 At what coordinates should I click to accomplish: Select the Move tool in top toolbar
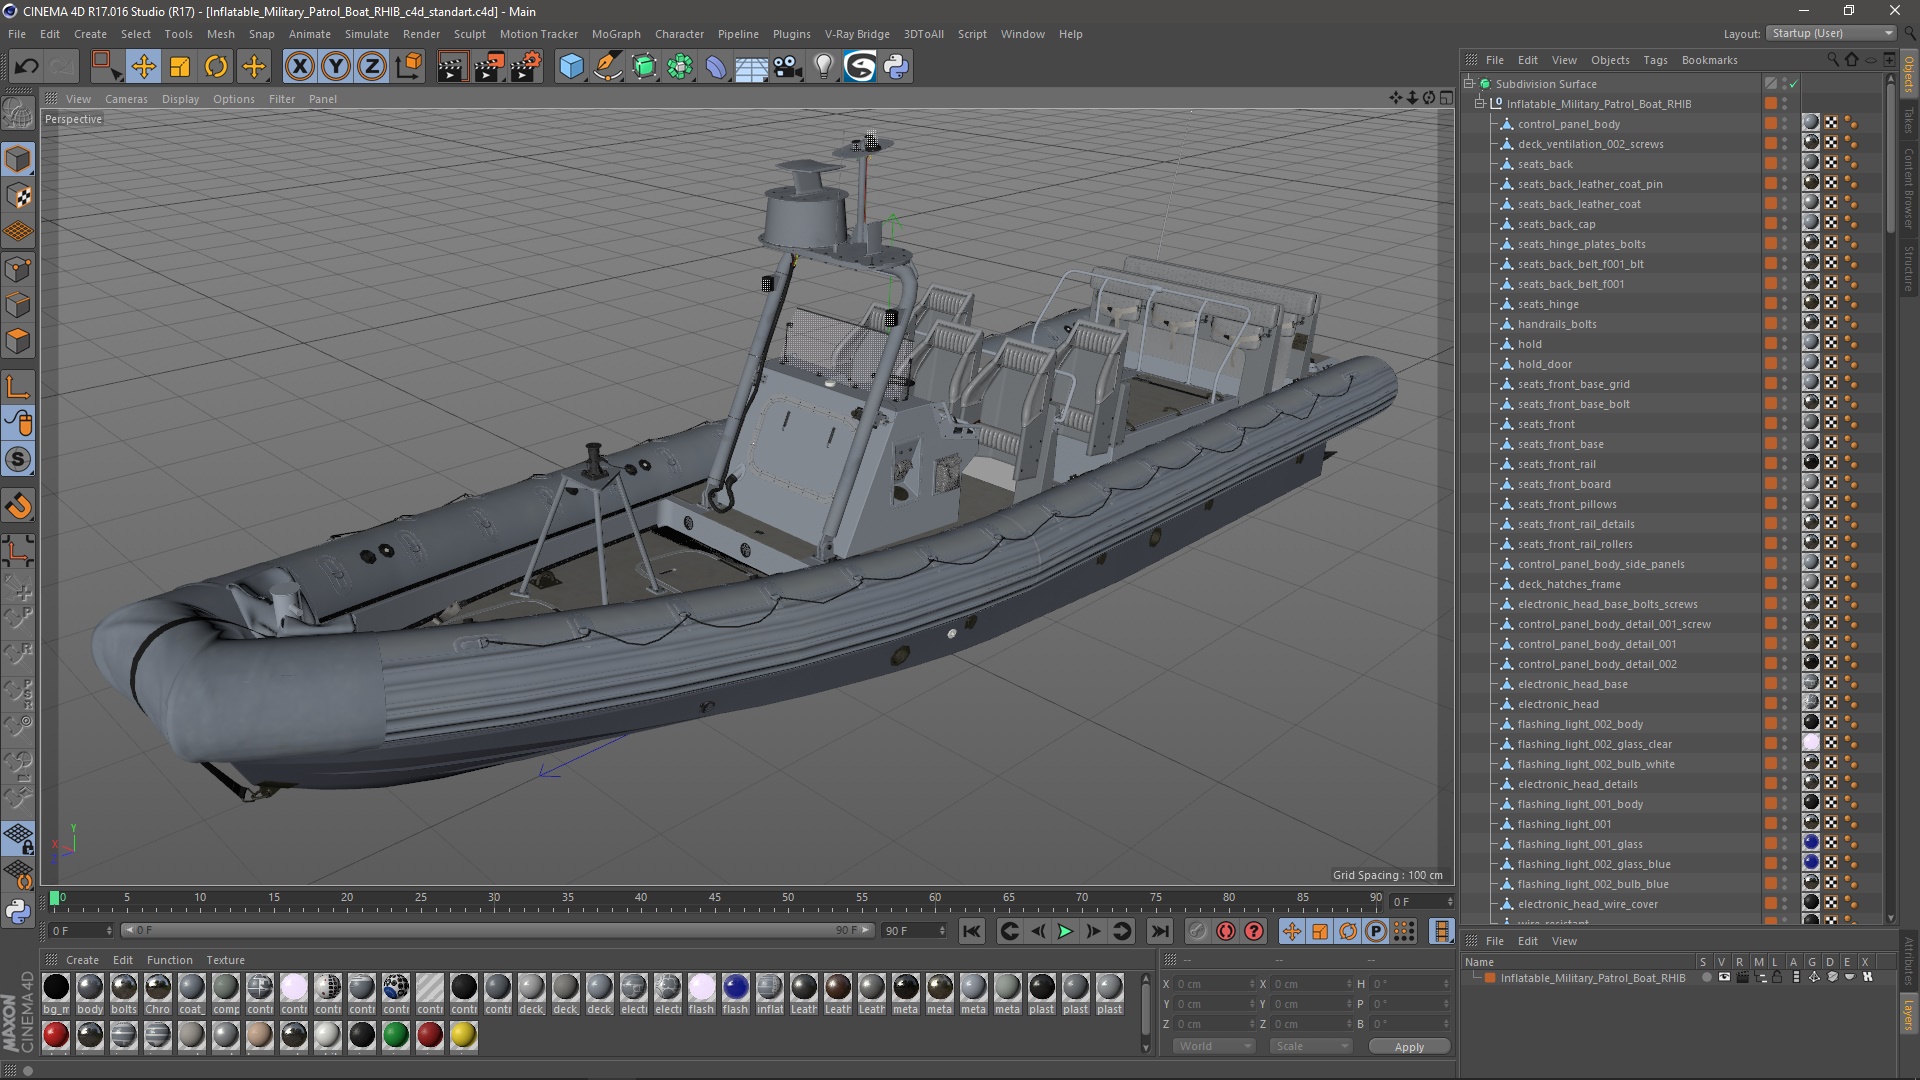[143, 67]
